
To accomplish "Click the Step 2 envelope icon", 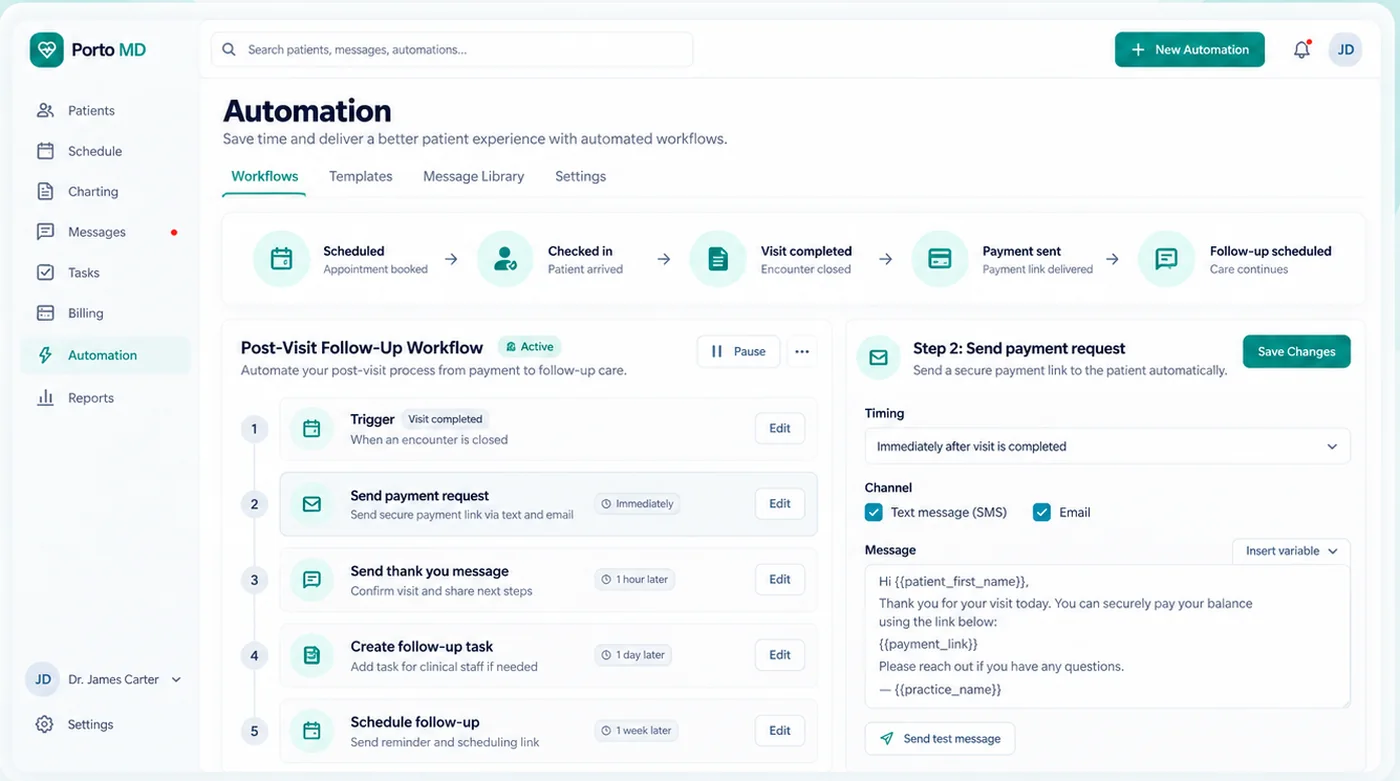I will 878,357.
